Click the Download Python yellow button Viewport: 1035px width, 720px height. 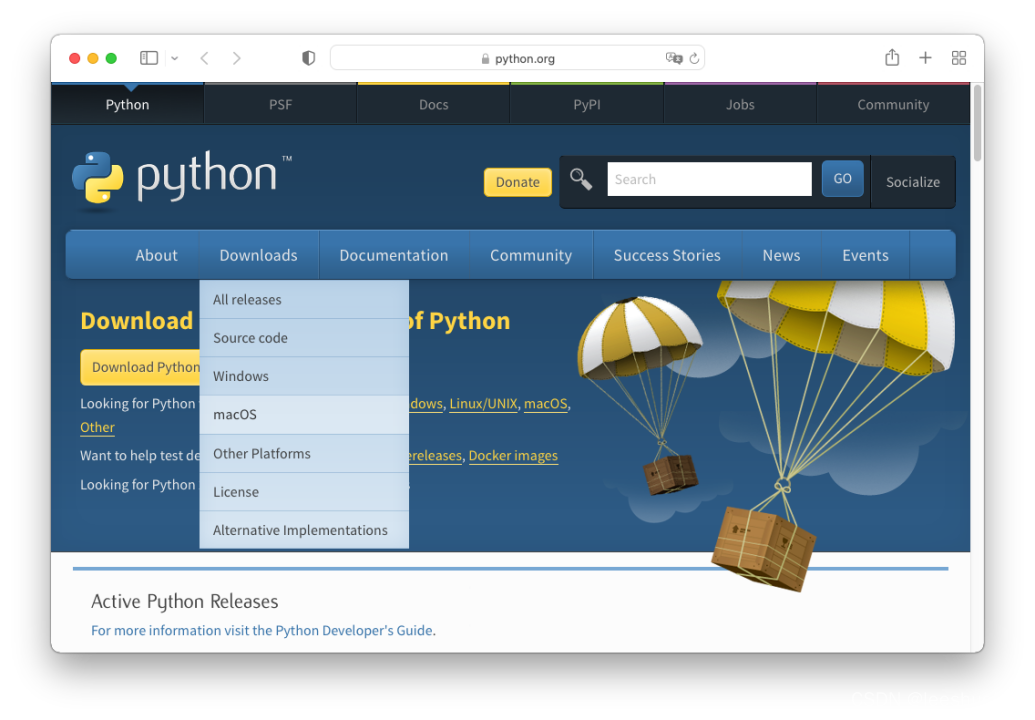pyautogui.click(x=141, y=367)
